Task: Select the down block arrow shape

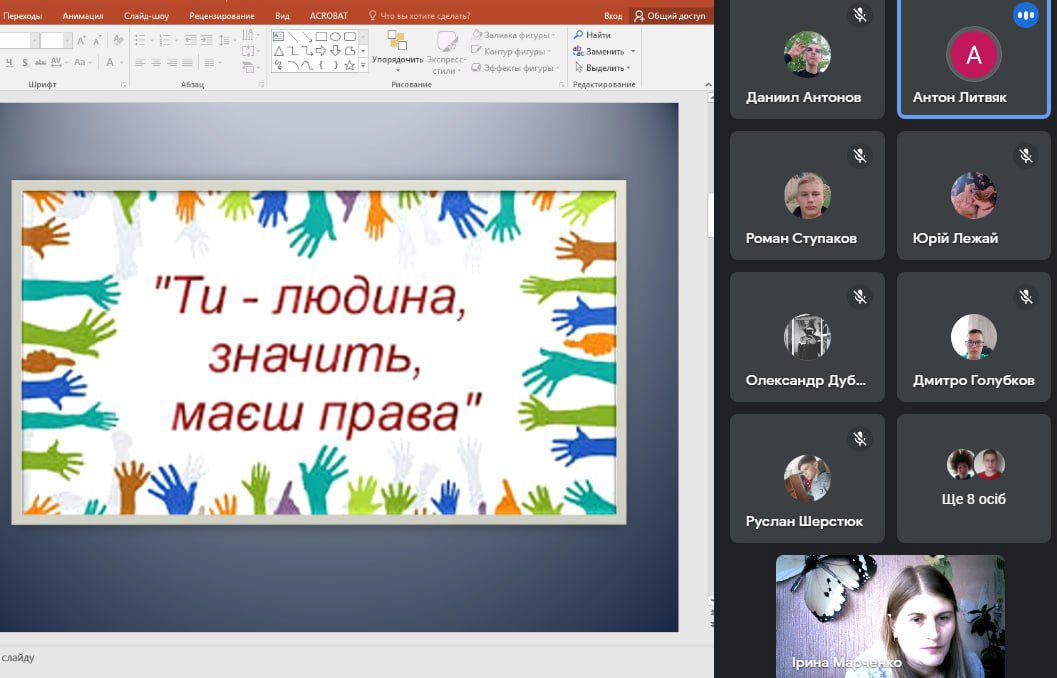Action: 335,51
